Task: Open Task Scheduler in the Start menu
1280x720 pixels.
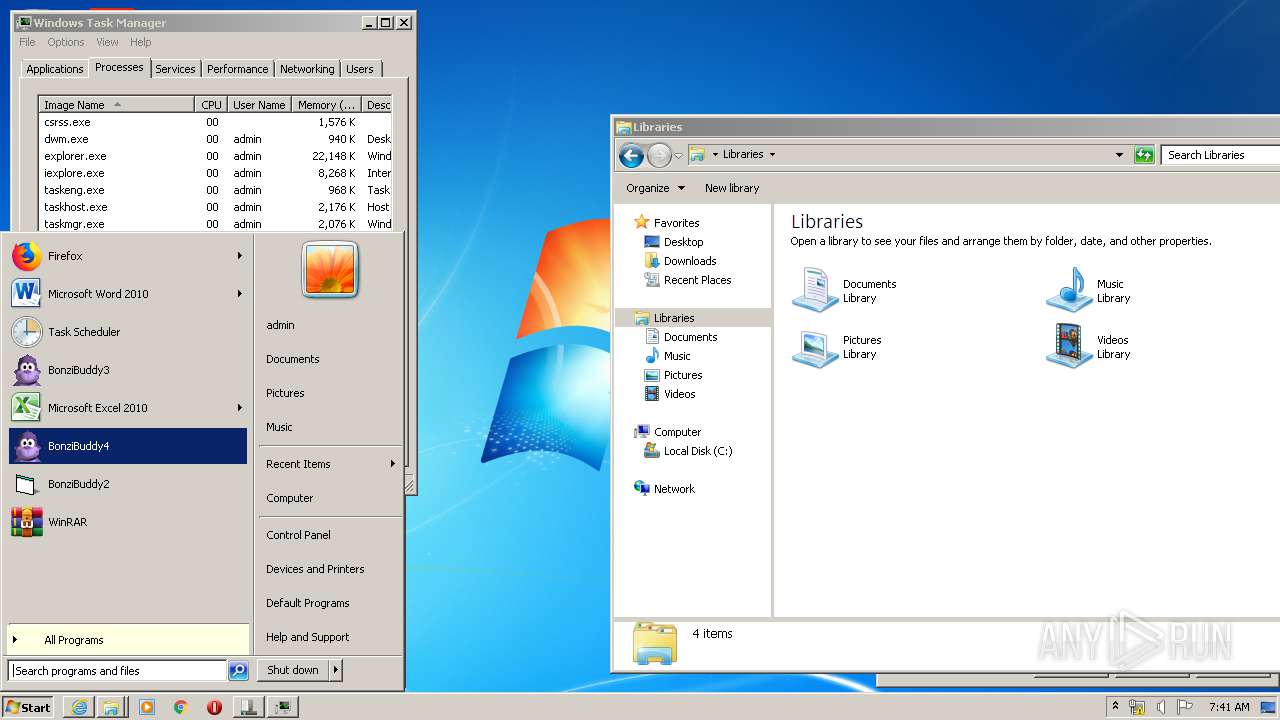Action: pyautogui.click(x=127, y=332)
